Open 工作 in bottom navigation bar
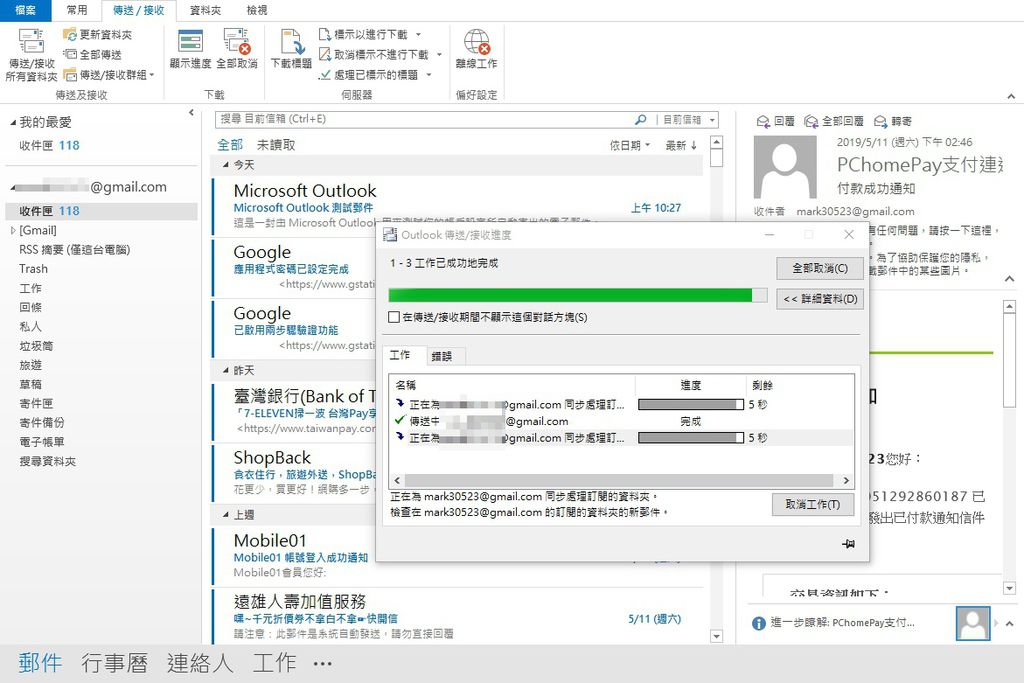 [x=274, y=663]
